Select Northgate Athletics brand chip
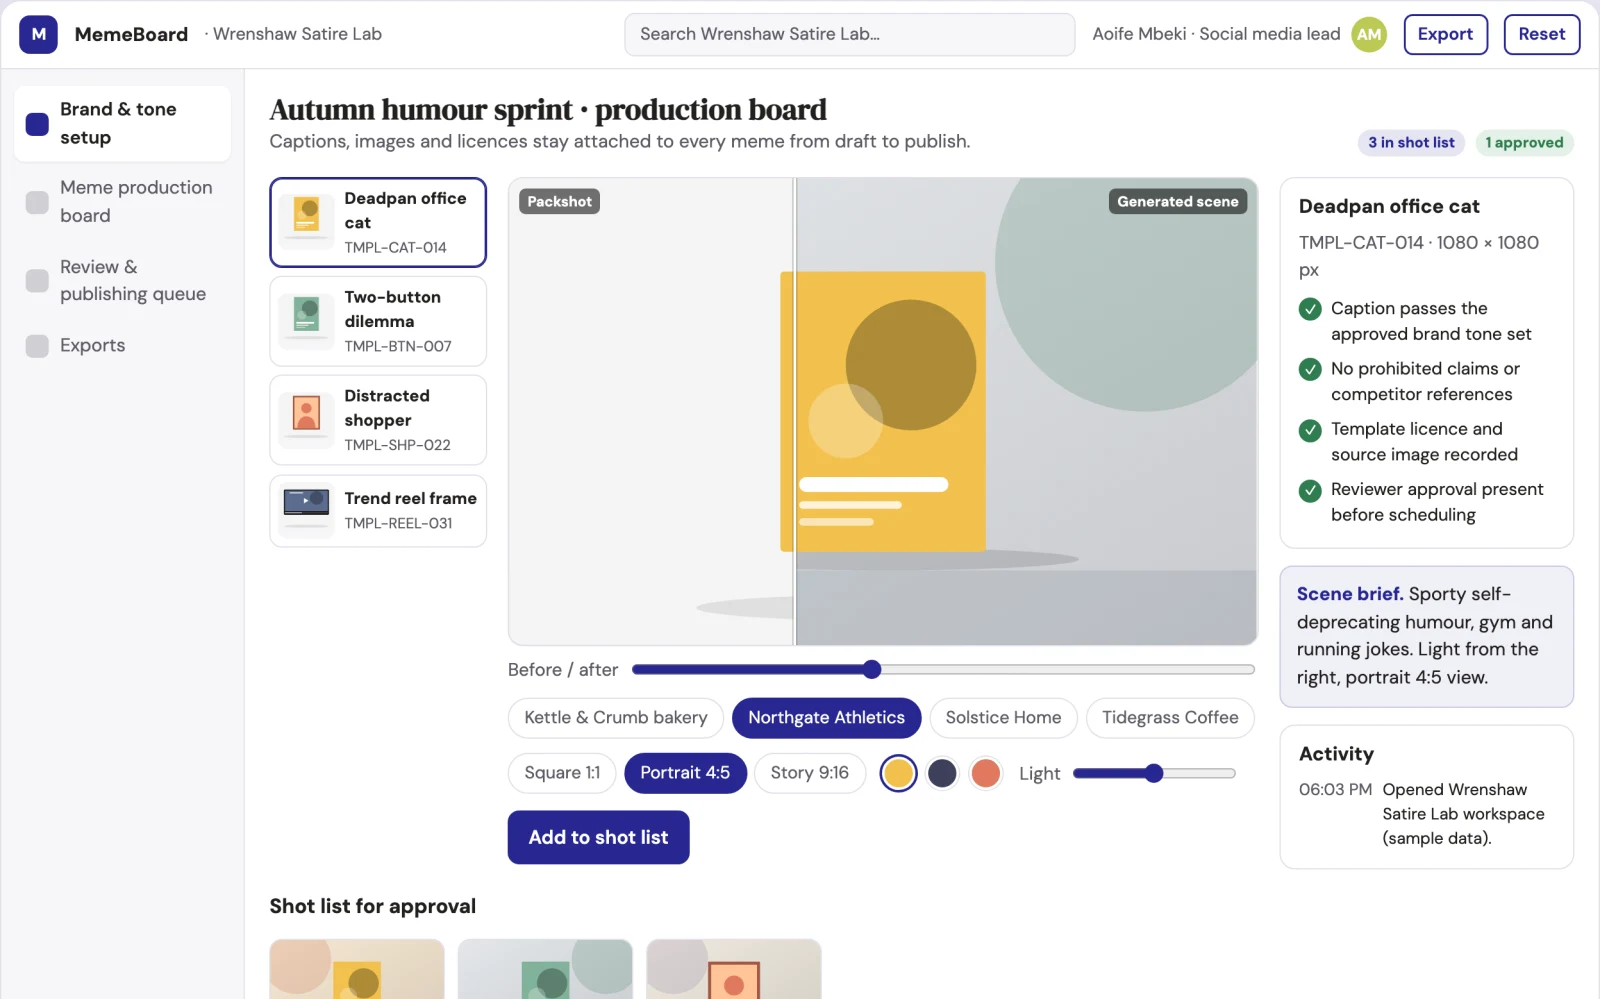Image resolution: width=1600 pixels, height=999 pixels. point(826,718)
